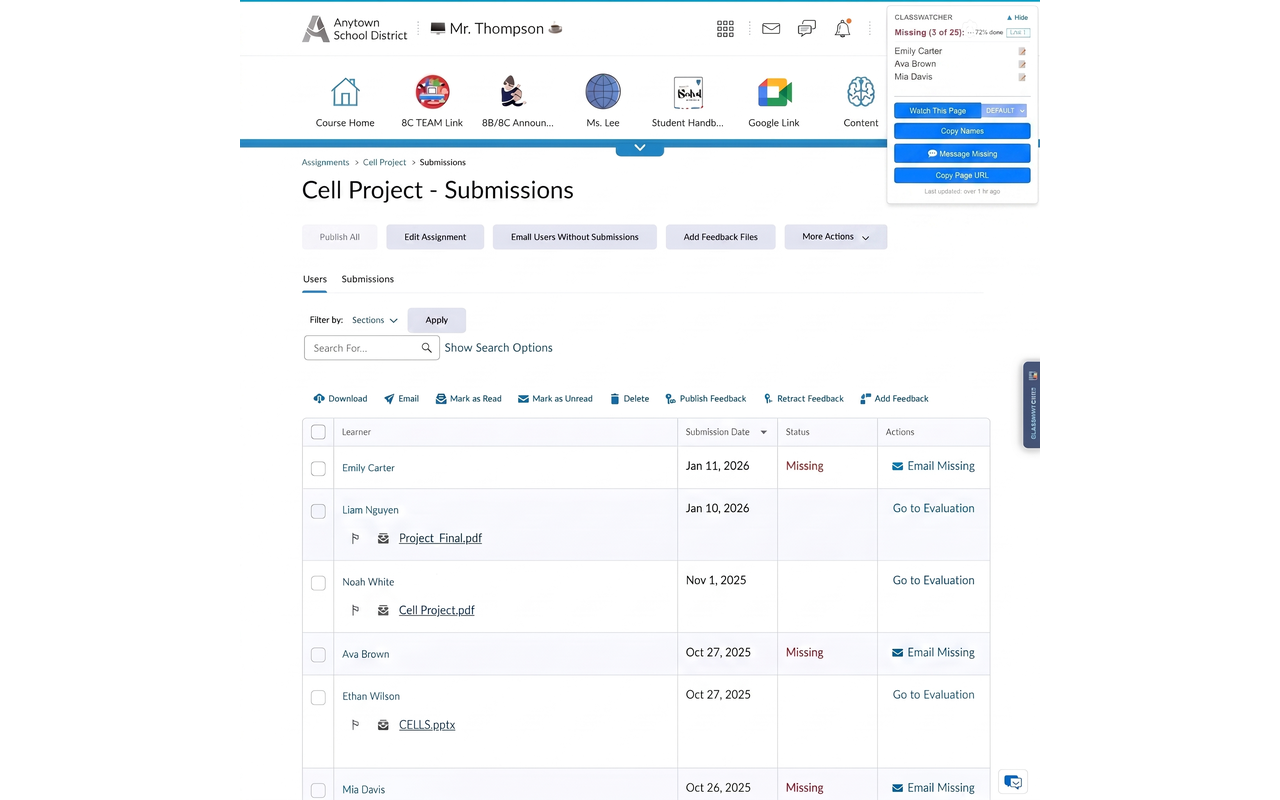Check the box for Mia Davis
This screenshot has width=1280, height=800.
[x=318, y=790]
